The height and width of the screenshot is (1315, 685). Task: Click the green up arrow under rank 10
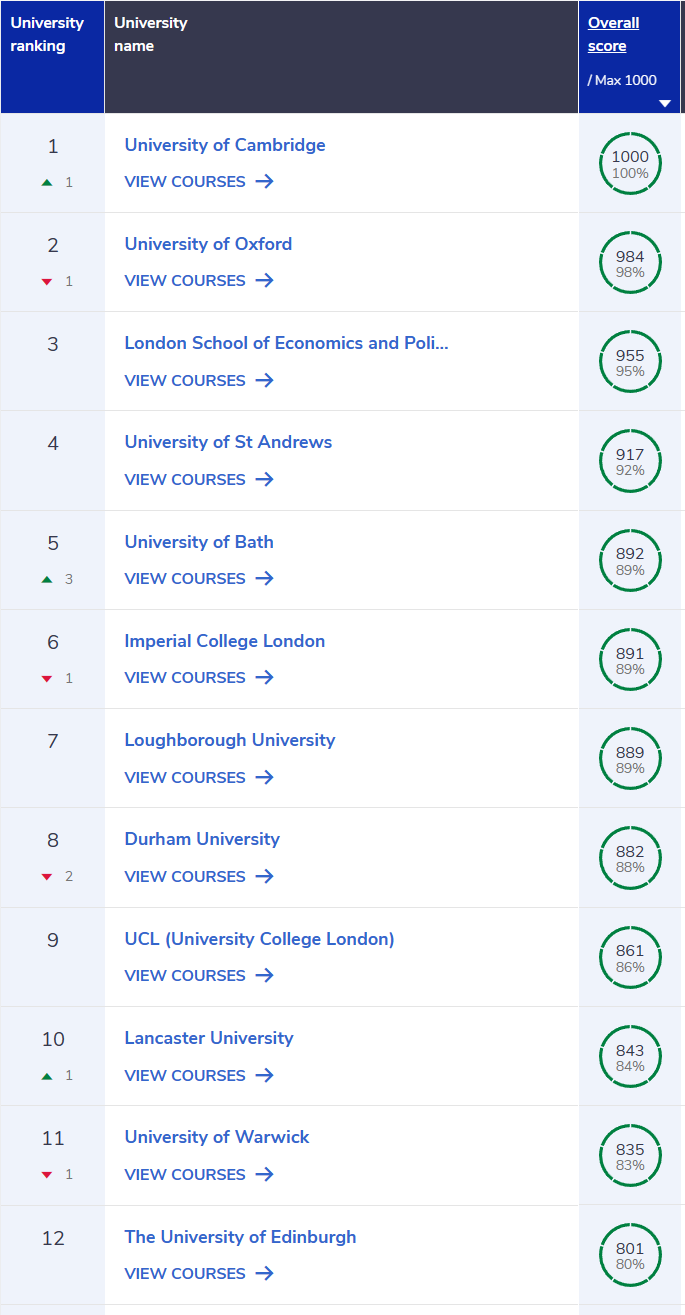tap(47, 1076)
